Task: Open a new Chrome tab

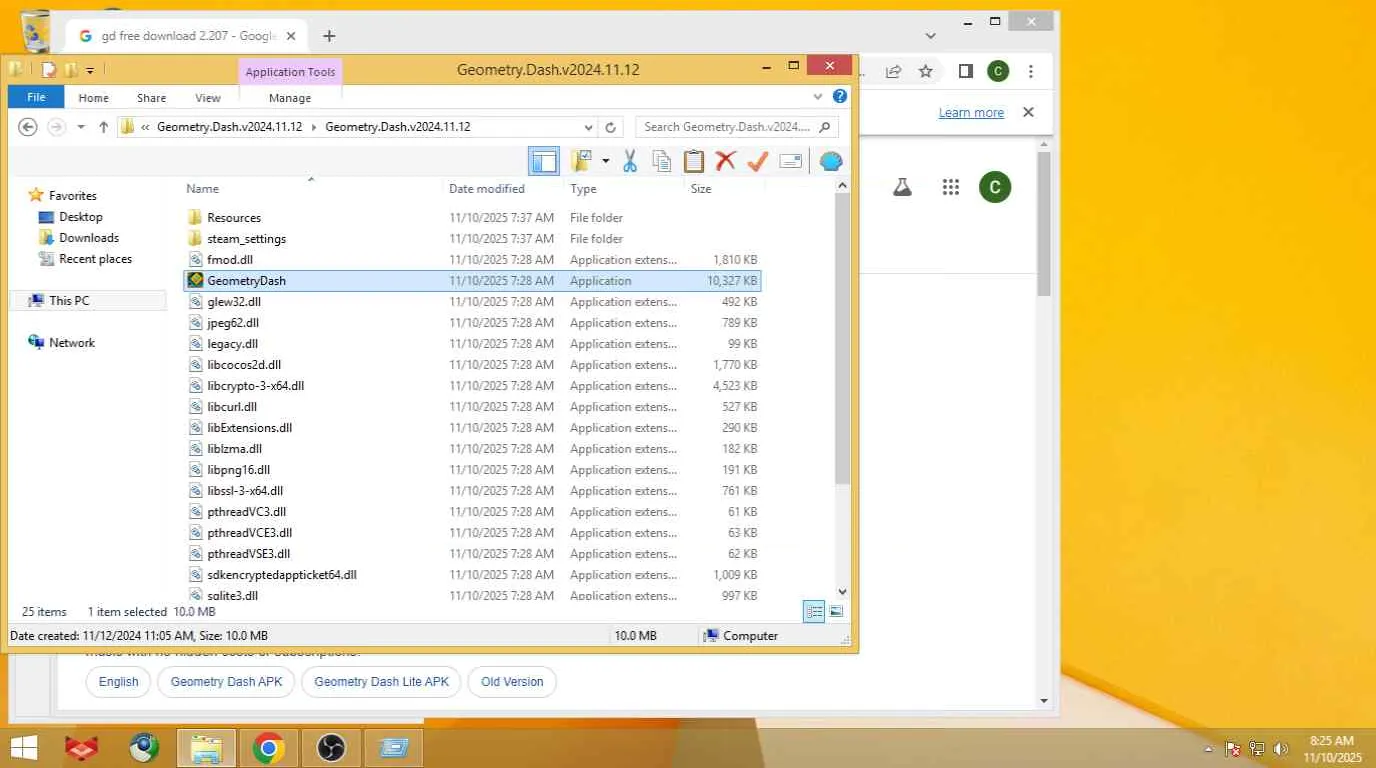Action: [329, 36]
